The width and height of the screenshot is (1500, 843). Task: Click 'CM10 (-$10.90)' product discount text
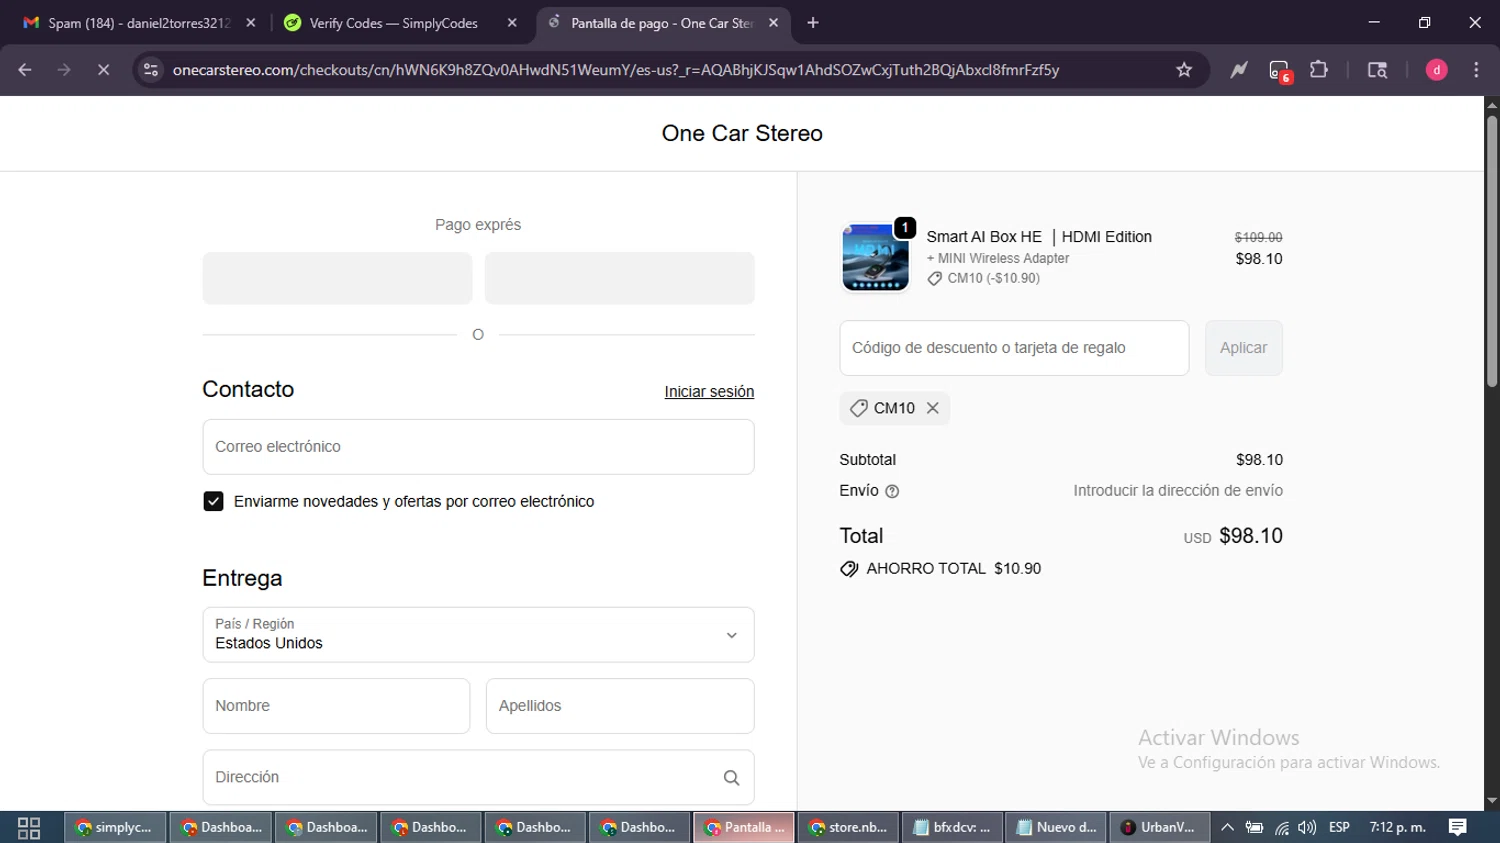point(993,278)
